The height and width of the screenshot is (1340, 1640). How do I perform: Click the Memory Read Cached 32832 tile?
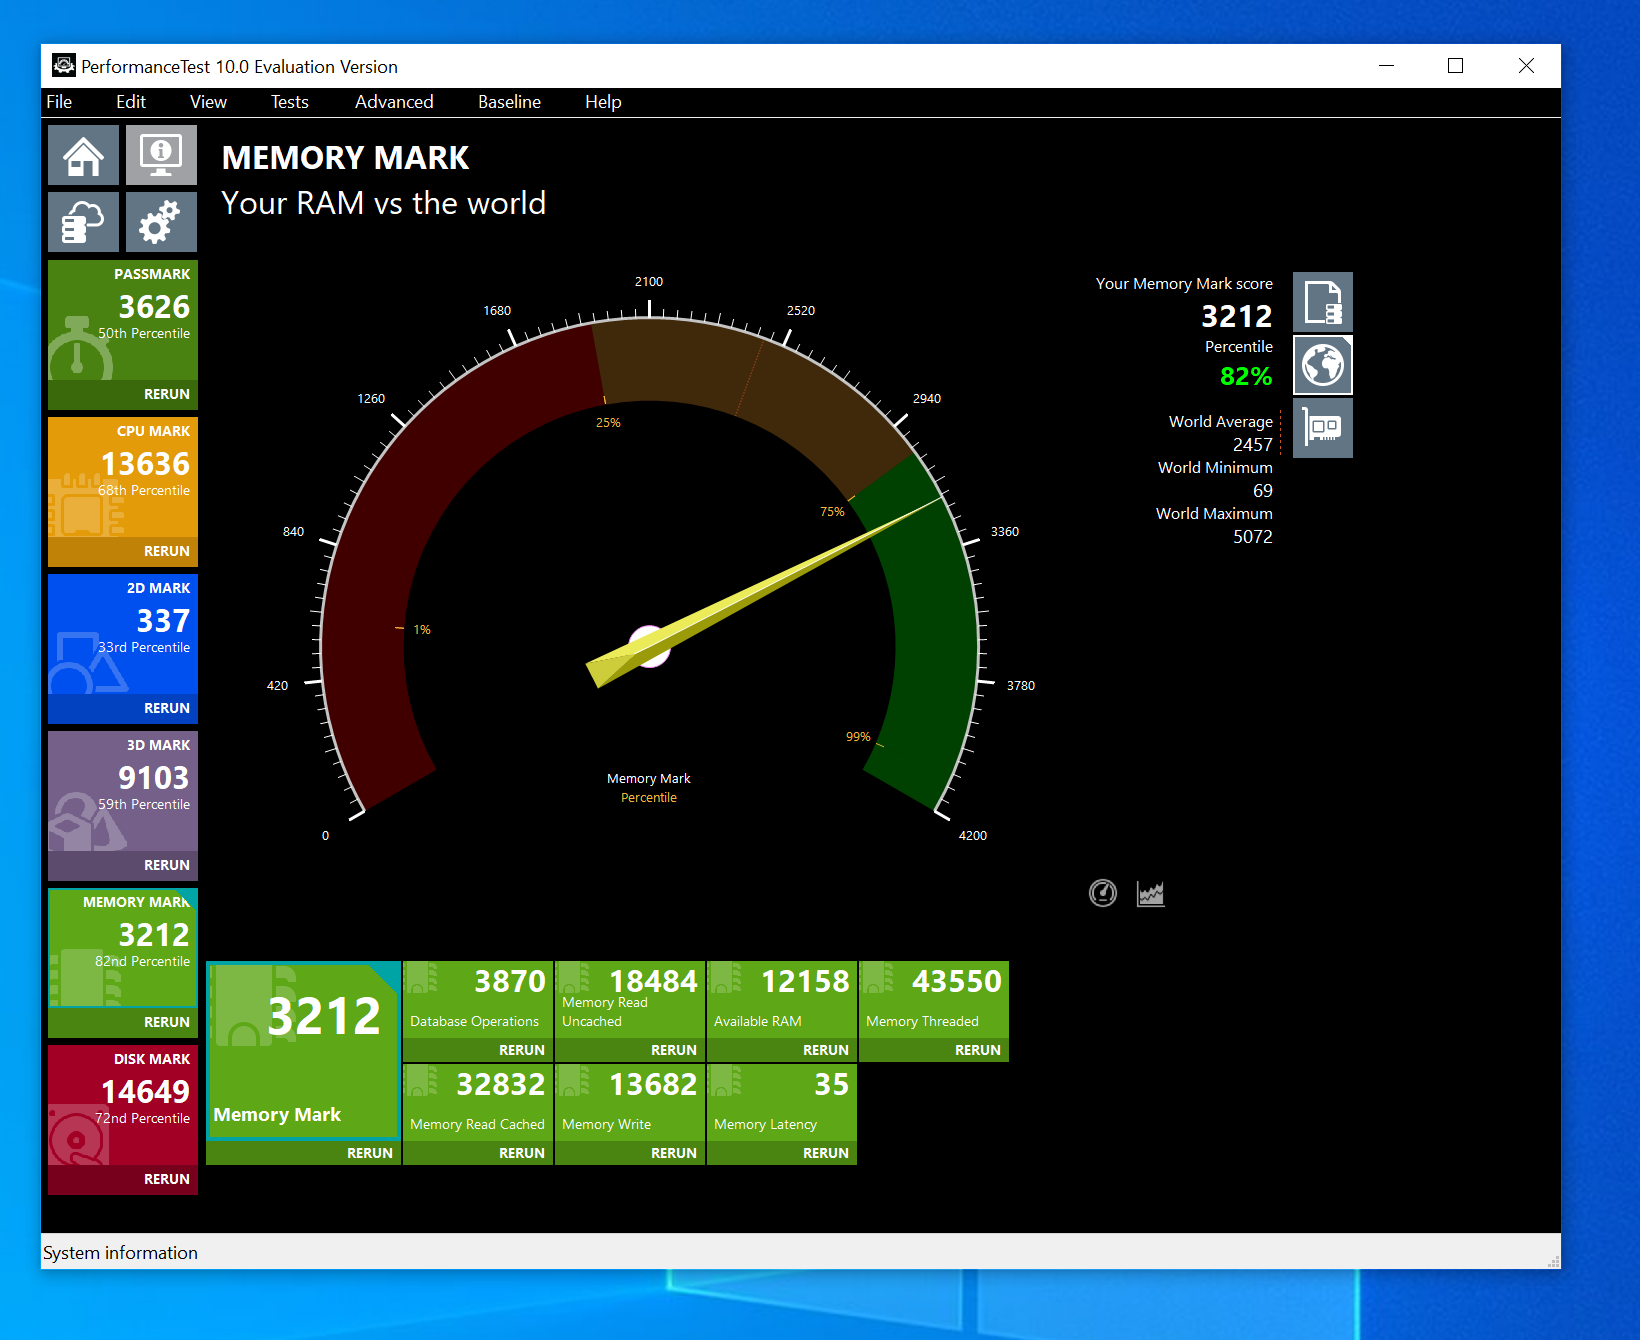pyautogui.click(x=478, y=1102)
